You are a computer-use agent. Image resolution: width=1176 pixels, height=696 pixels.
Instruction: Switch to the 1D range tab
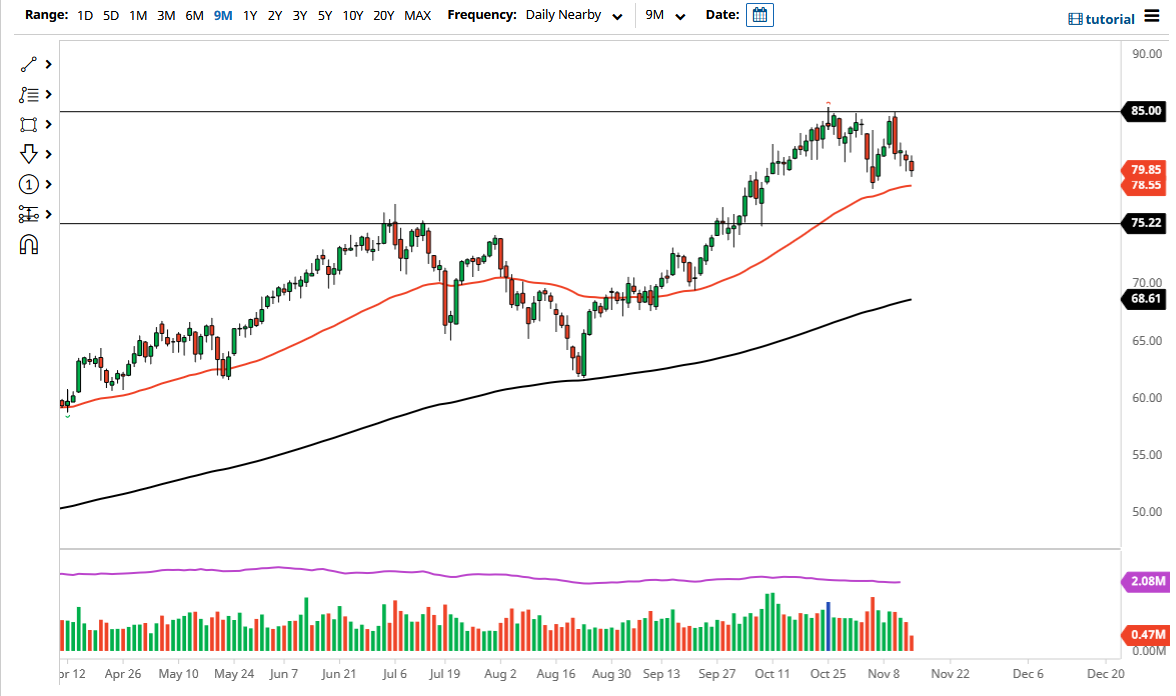85,16
